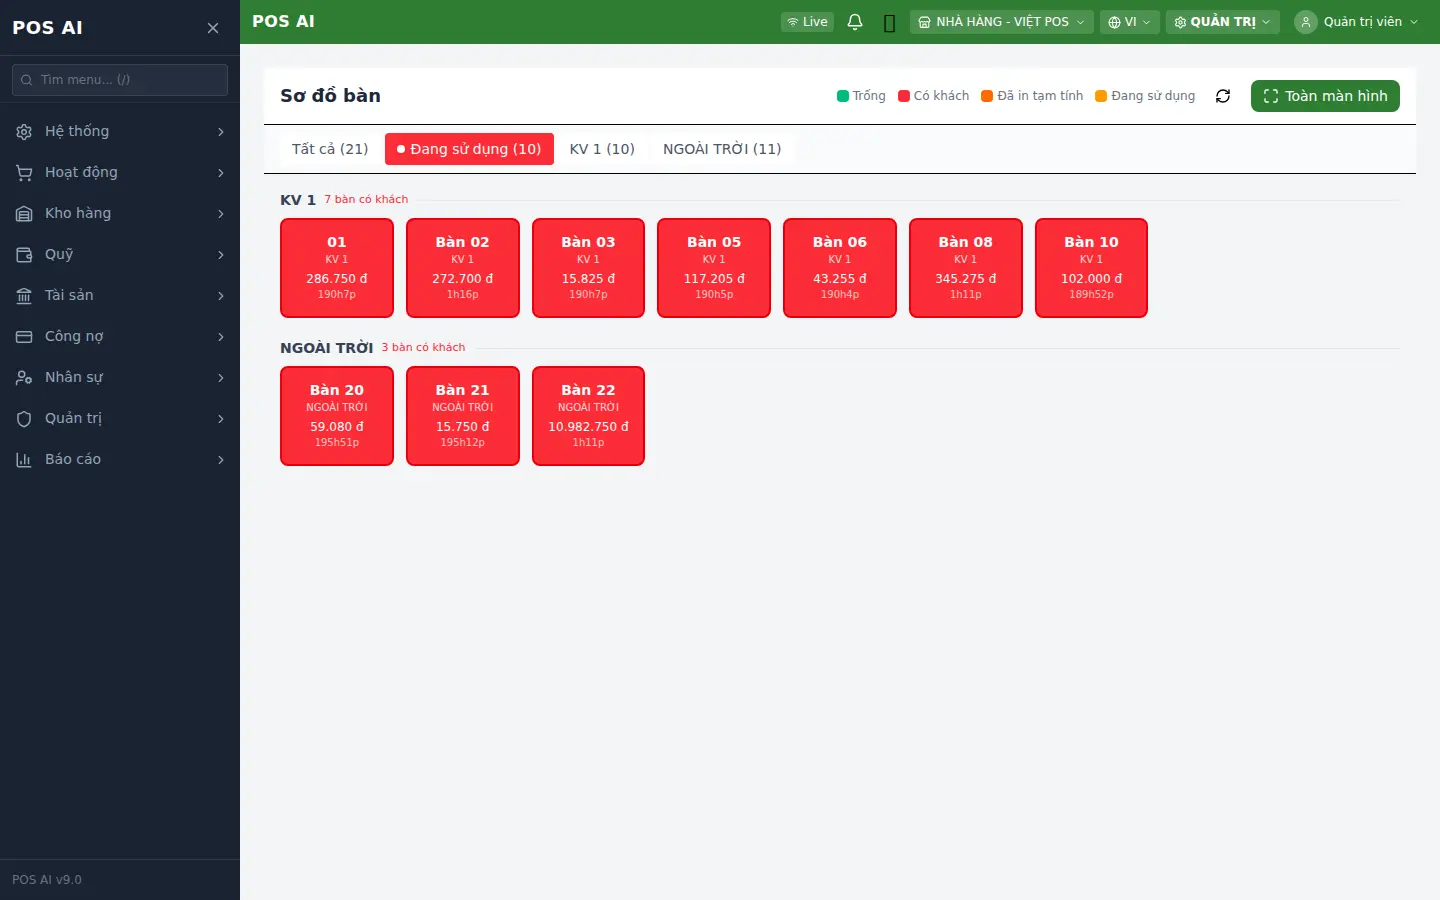
Task: Close the sidebar with X icon
Action: click(x=213, y=28)
